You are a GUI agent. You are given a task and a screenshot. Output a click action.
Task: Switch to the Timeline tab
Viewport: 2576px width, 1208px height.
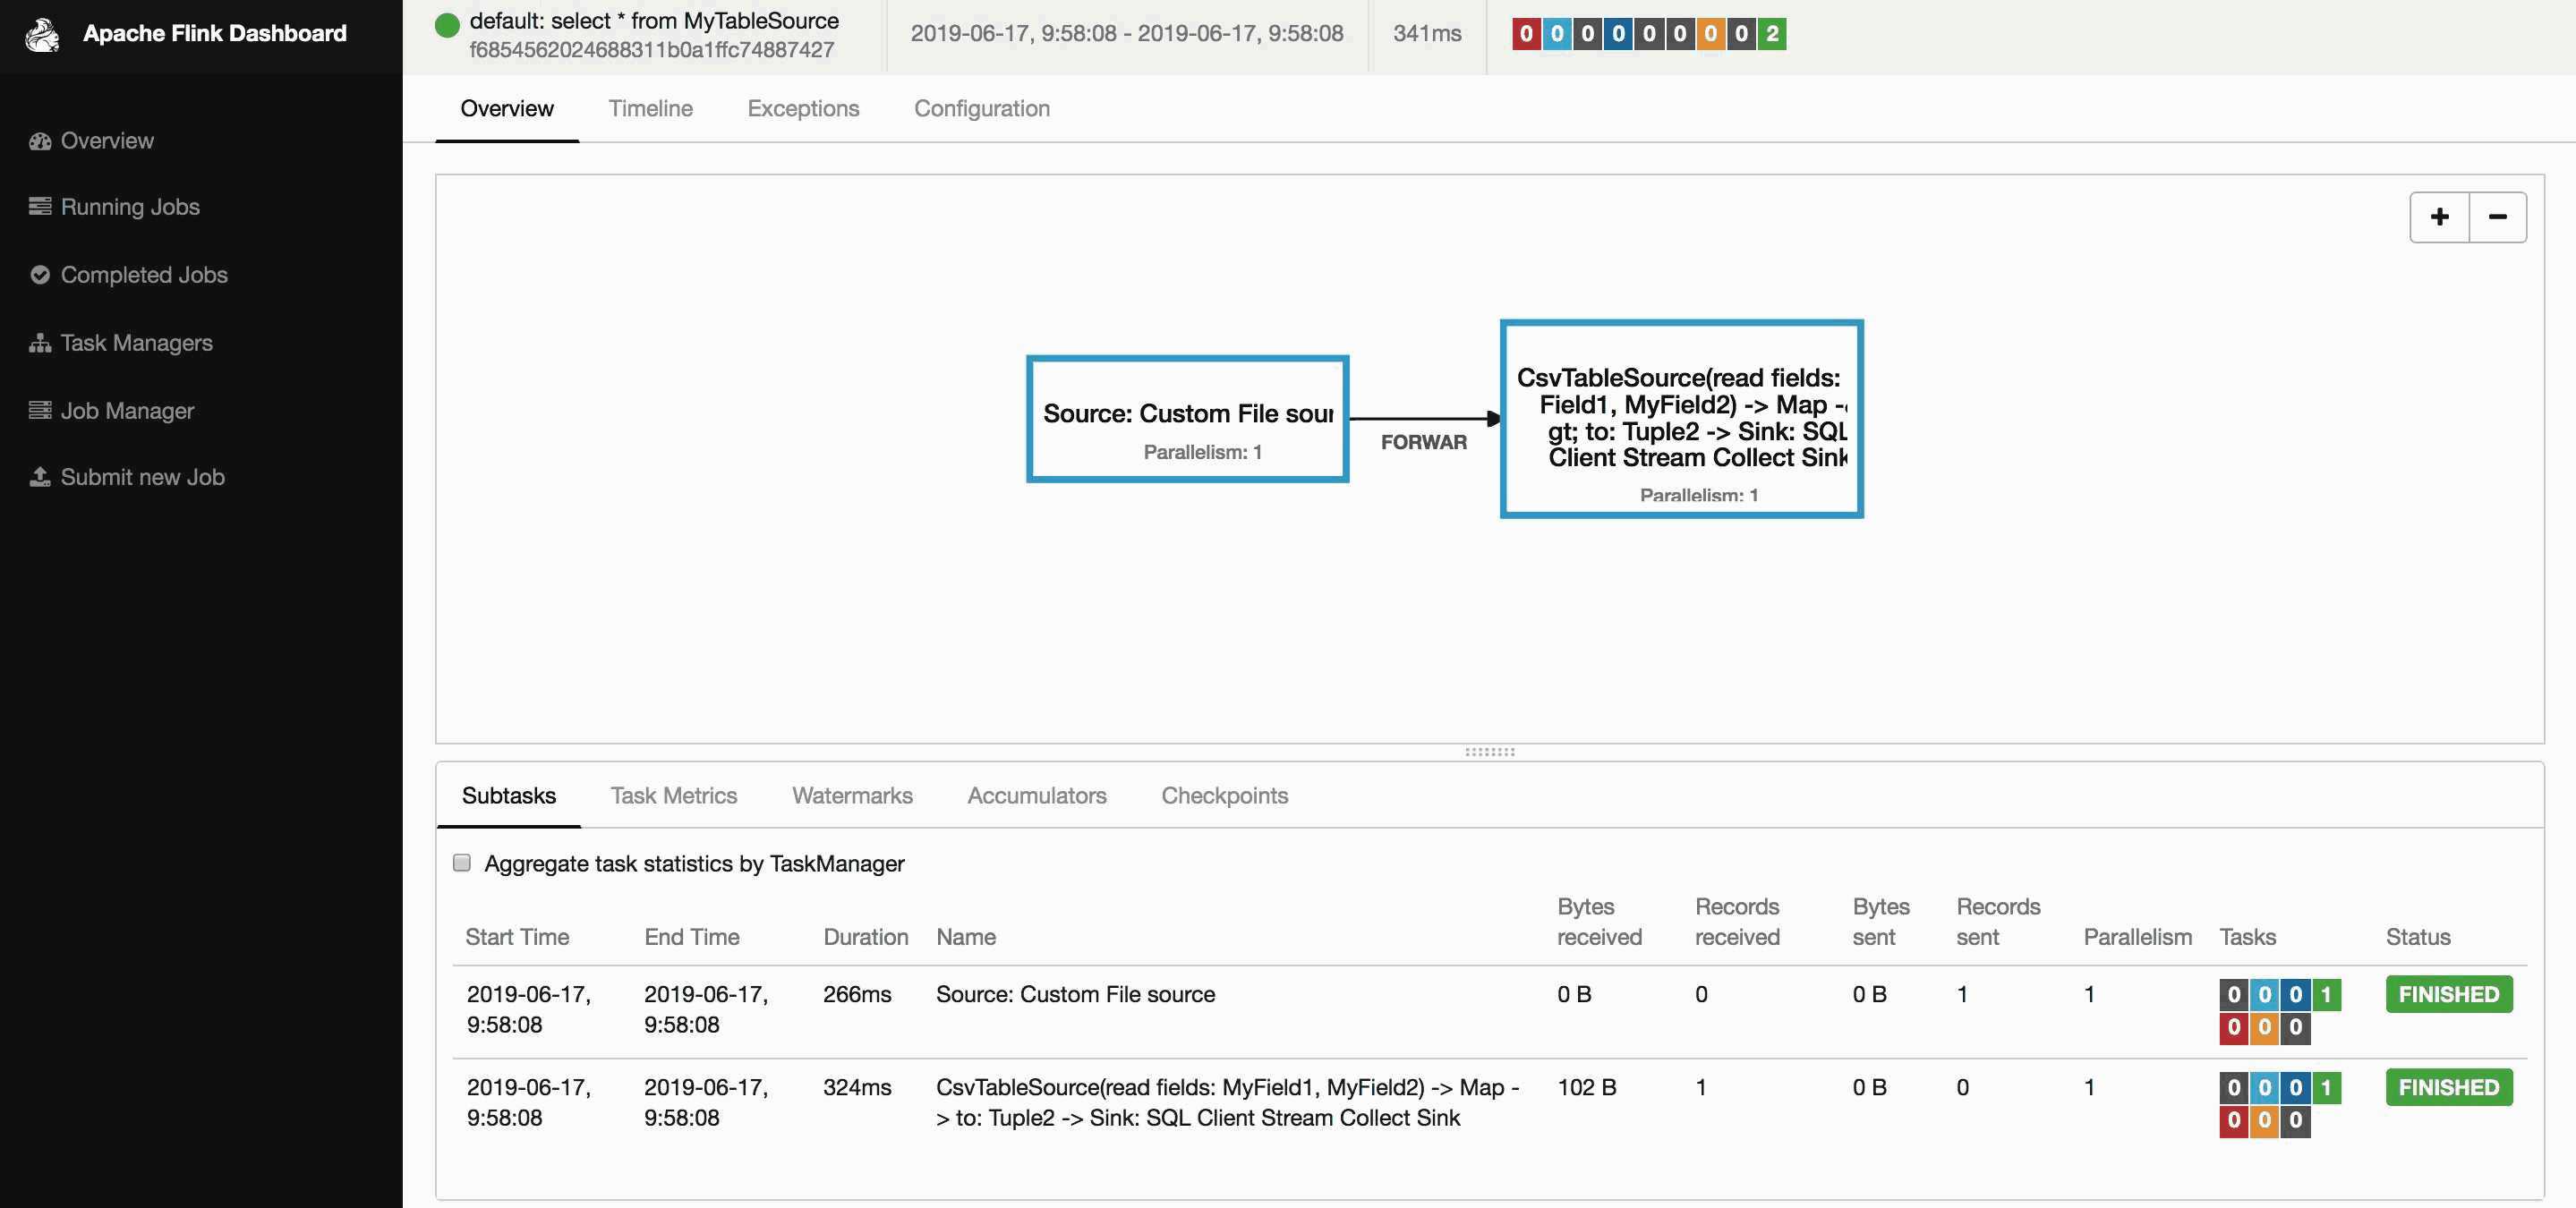pyautogui.click(x=651, y=108)
